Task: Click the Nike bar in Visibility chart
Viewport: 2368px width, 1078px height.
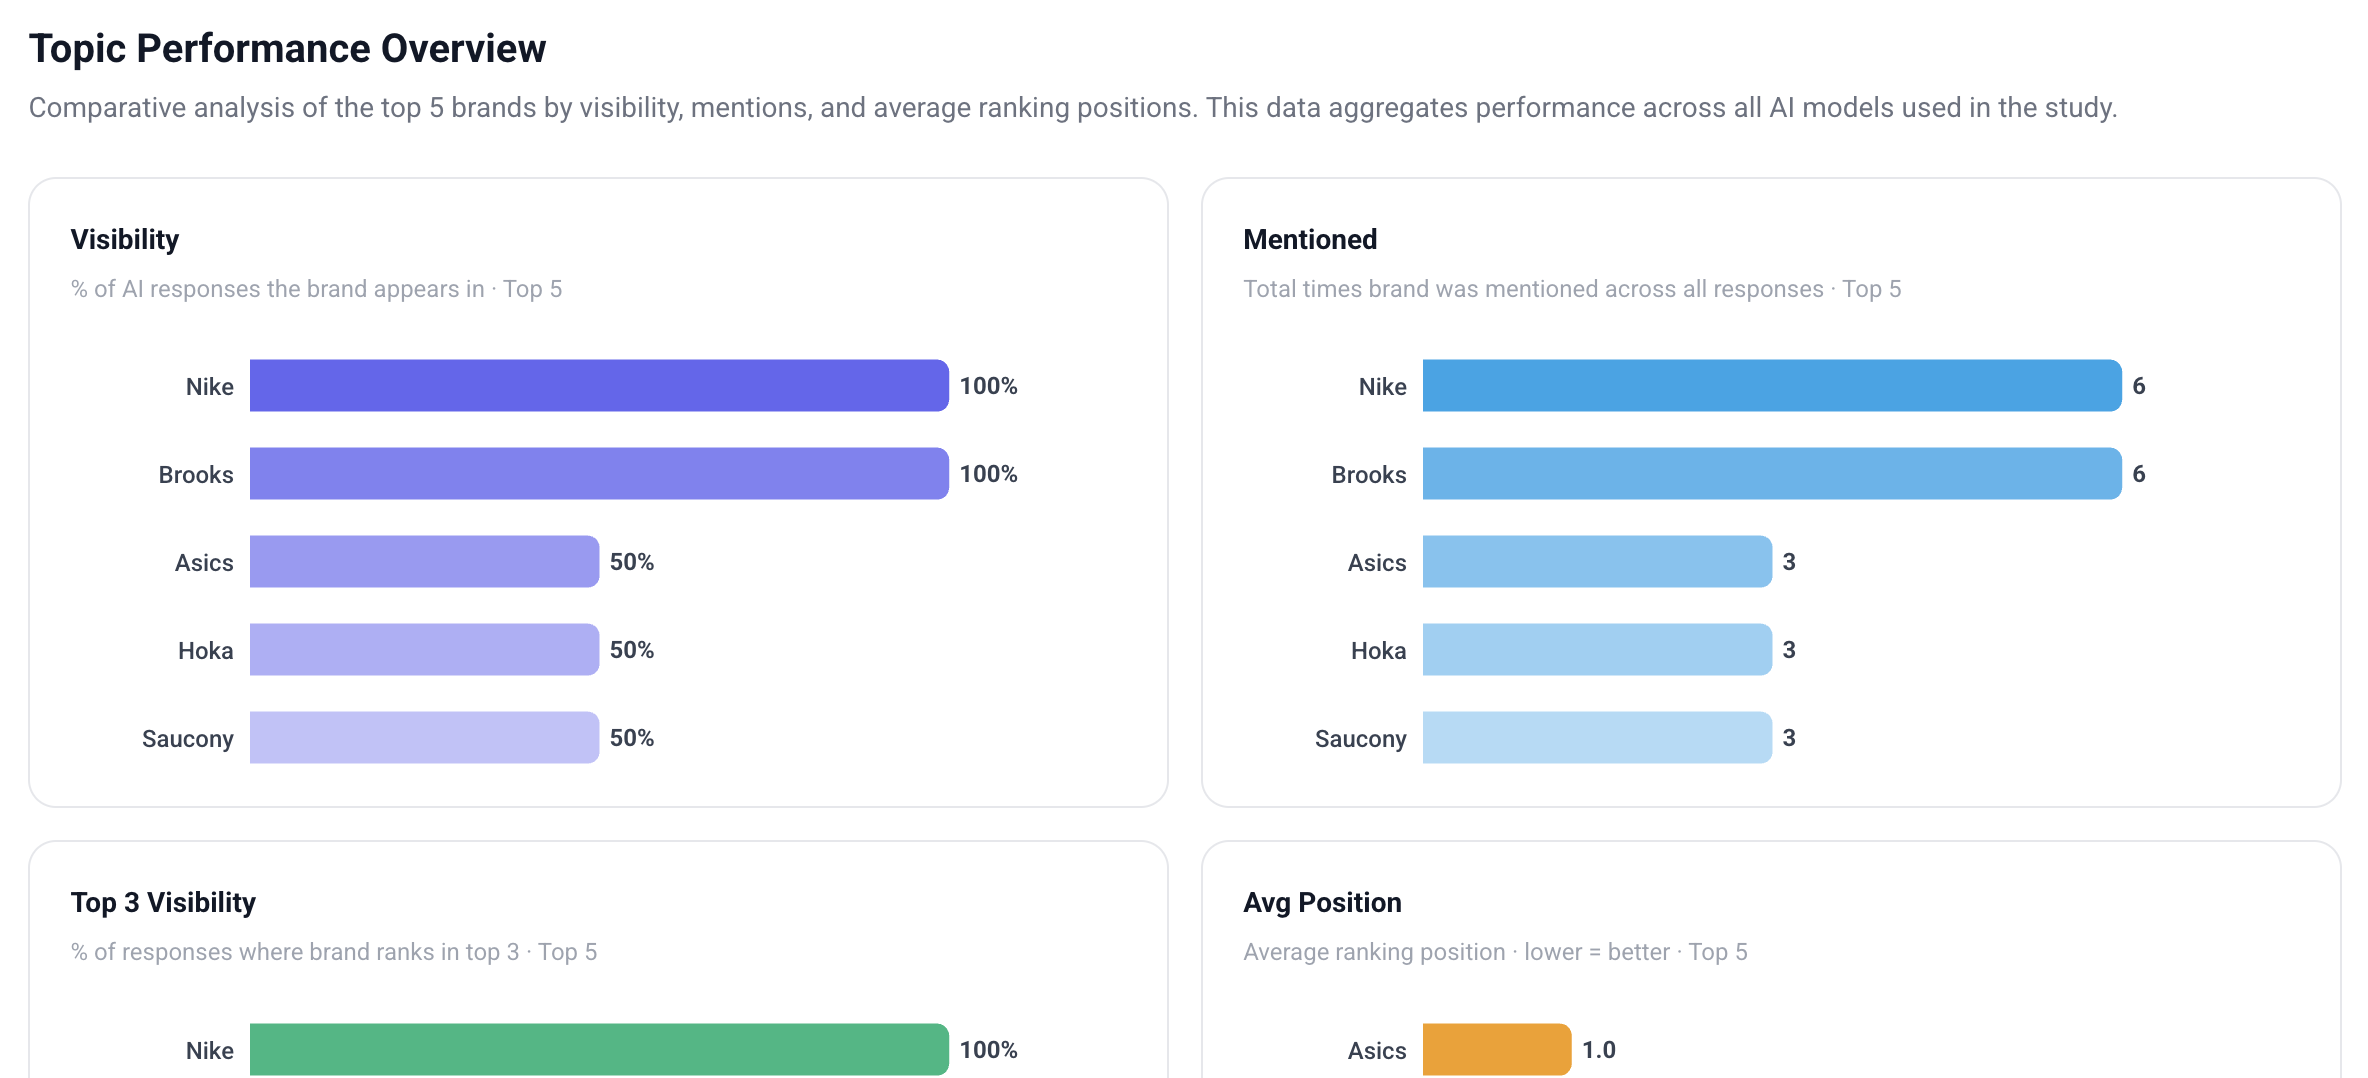Action: point(598,386)
